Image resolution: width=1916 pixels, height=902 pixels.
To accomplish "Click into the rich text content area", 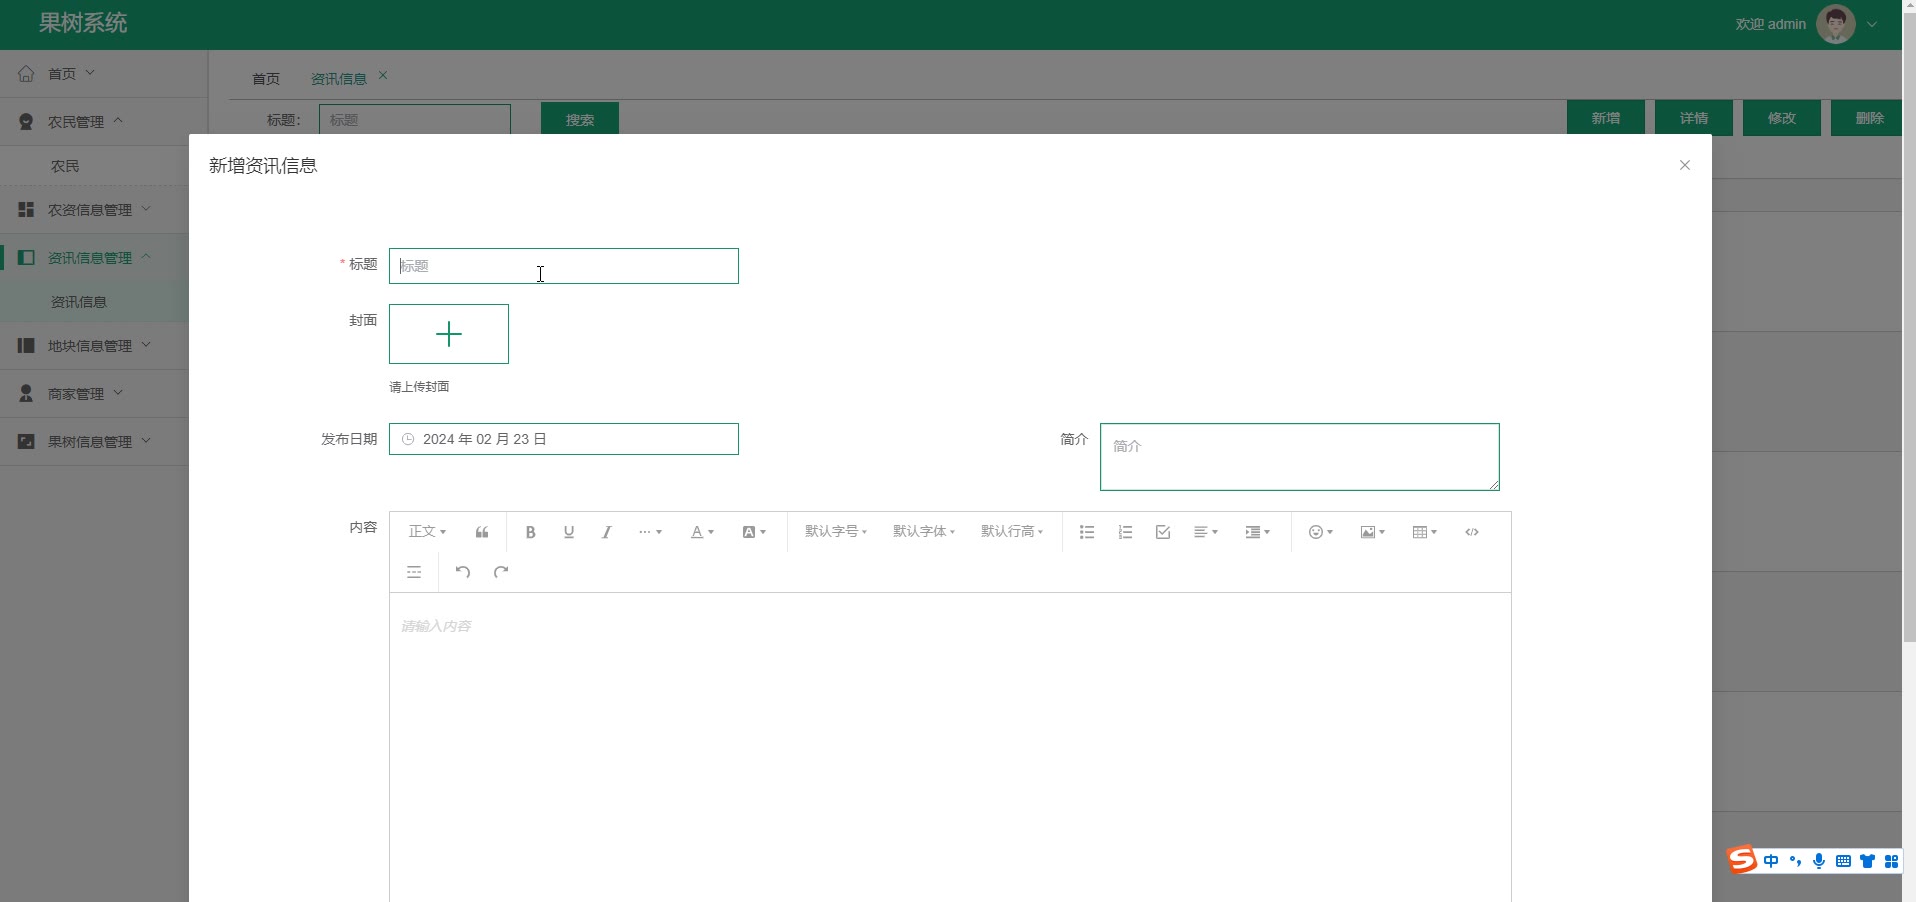I will 950,747.
